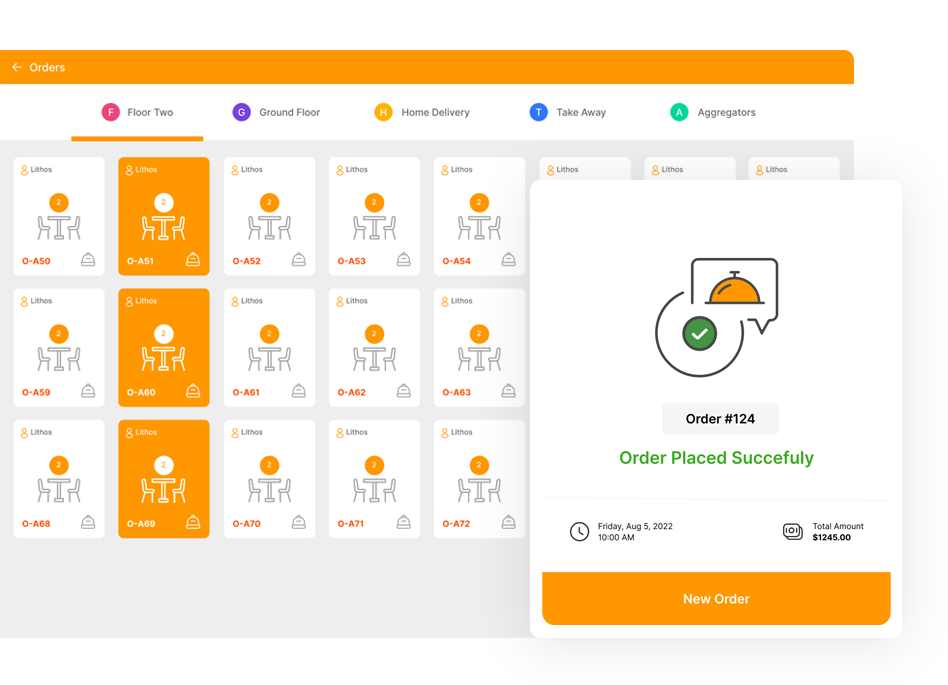Select the Floor Two tab
948x685 pixels.
[x=137, y=112]
